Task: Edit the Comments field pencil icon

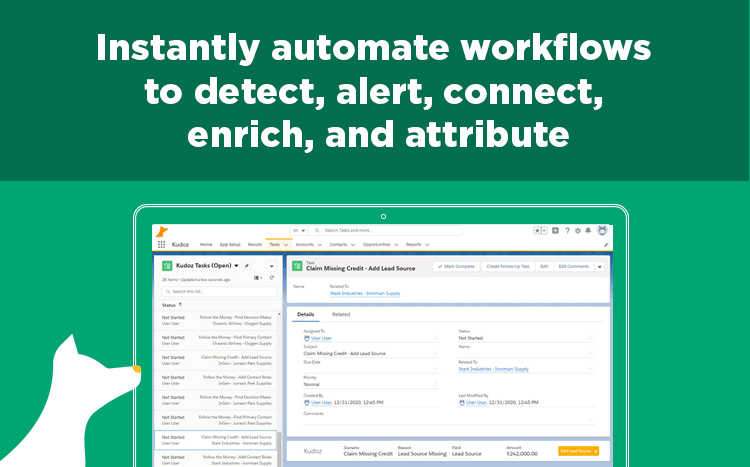Action: click(590, 420)
